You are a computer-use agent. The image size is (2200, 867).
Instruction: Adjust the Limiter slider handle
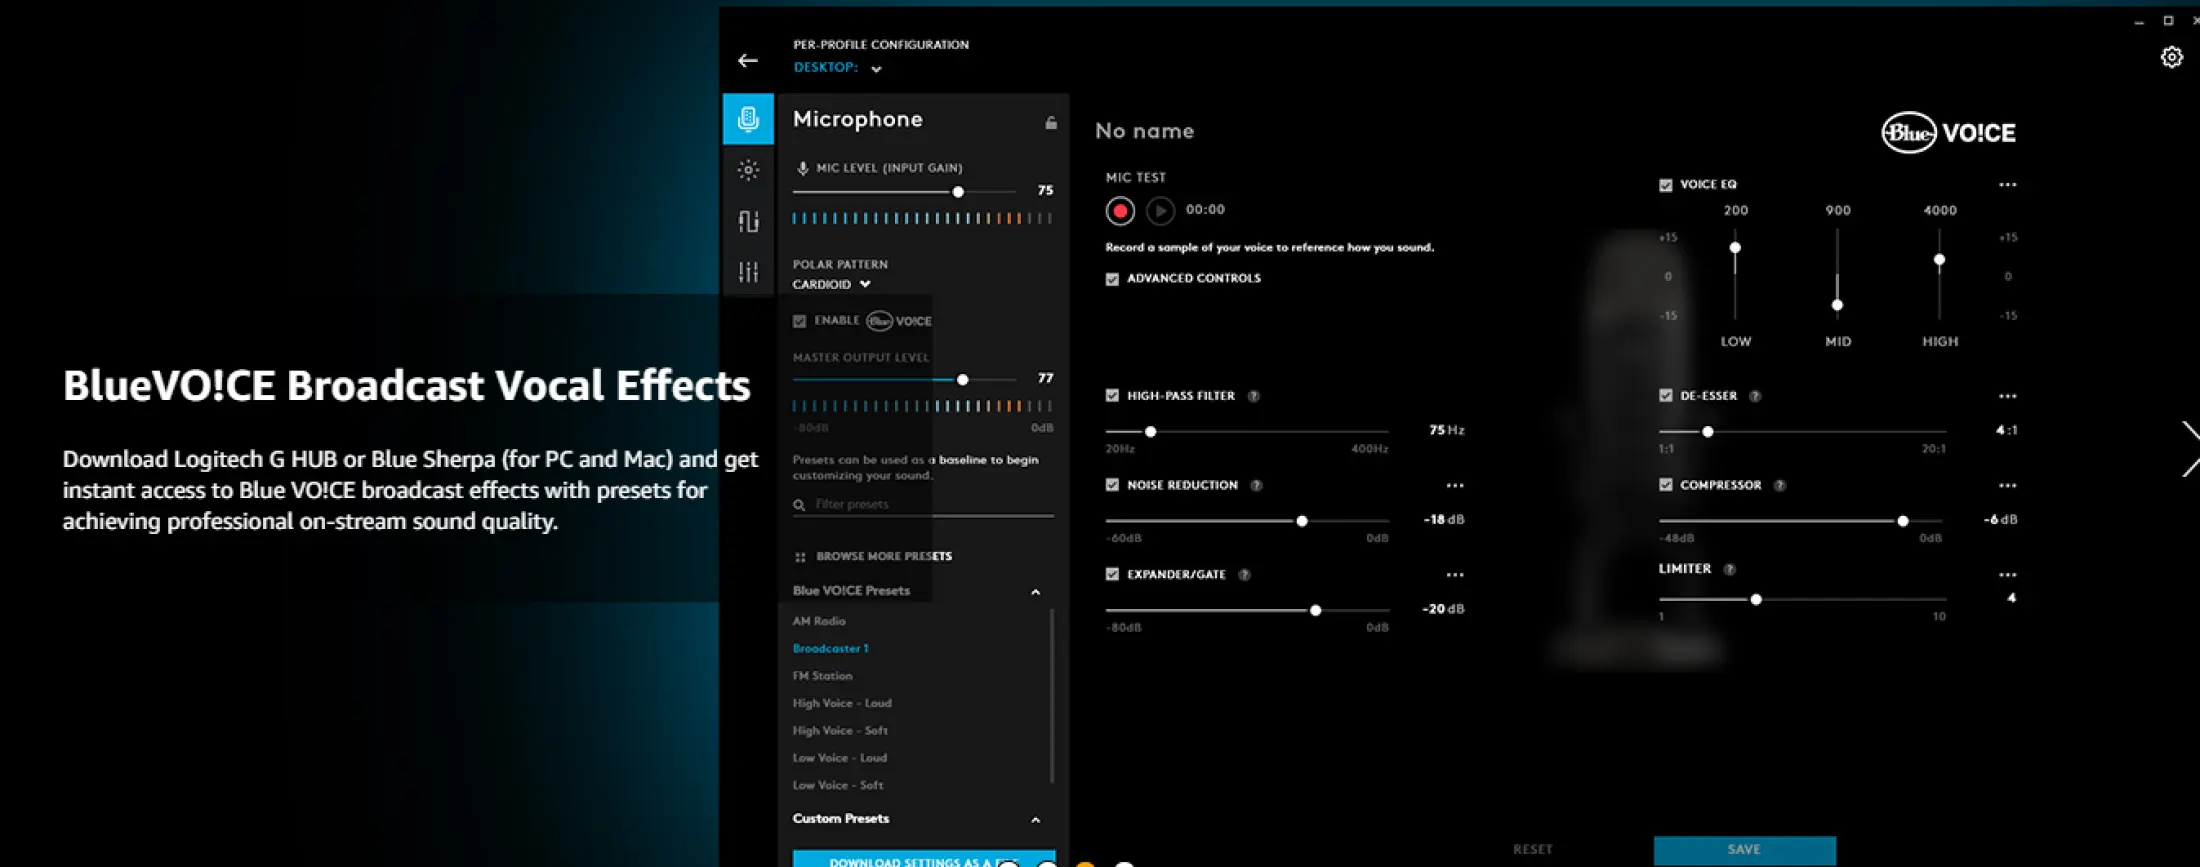(1755, 600)
